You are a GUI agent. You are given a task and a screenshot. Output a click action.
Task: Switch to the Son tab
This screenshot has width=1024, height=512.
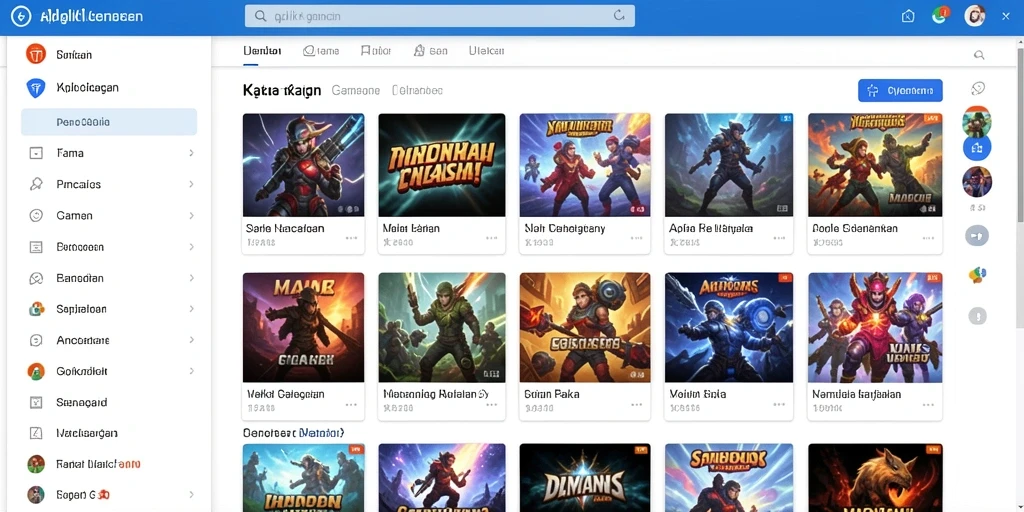pos(430,51)
